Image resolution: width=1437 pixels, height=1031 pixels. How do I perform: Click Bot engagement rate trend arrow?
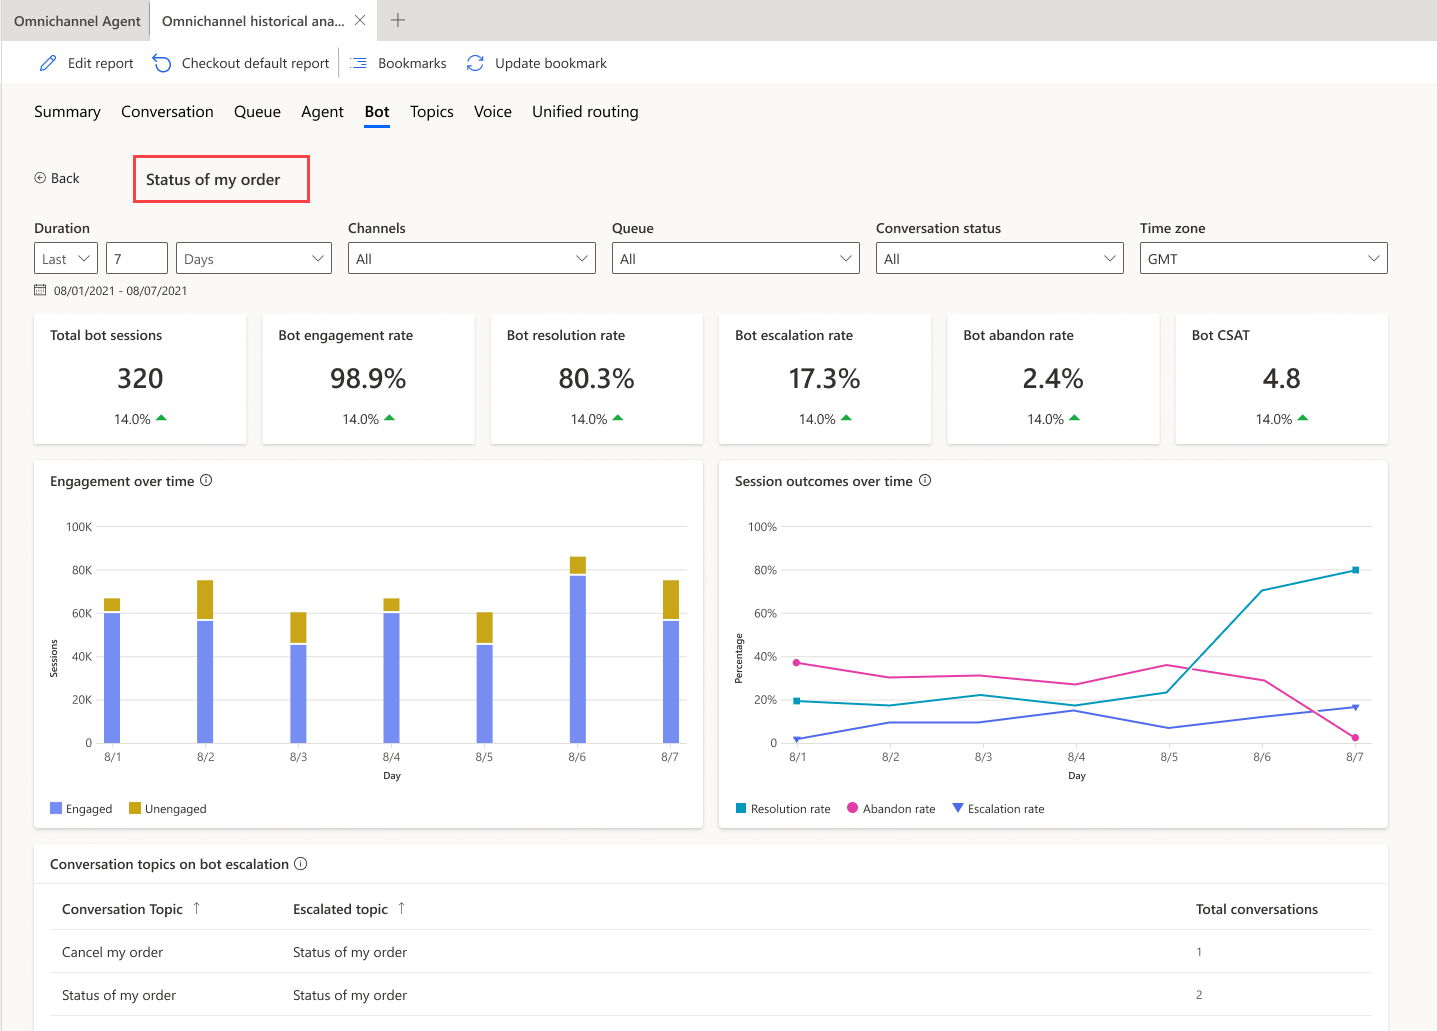point(390,418)
